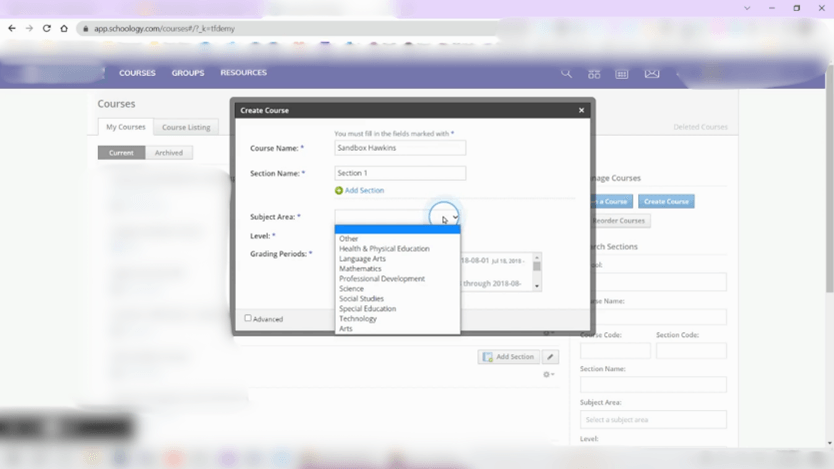This screenshot has height=469, width=834.
Task: Open the apps grid icon in header
Action: coord(594,73)
